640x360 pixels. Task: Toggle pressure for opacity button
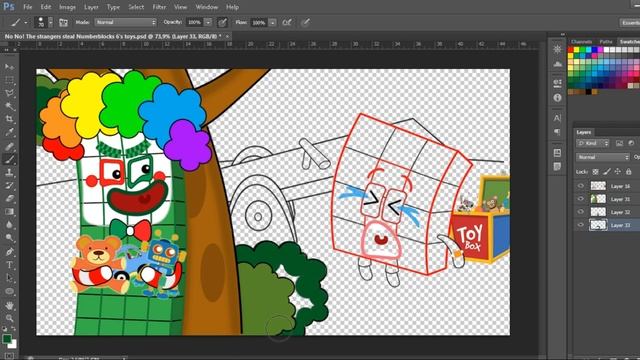tap(222, 22)
